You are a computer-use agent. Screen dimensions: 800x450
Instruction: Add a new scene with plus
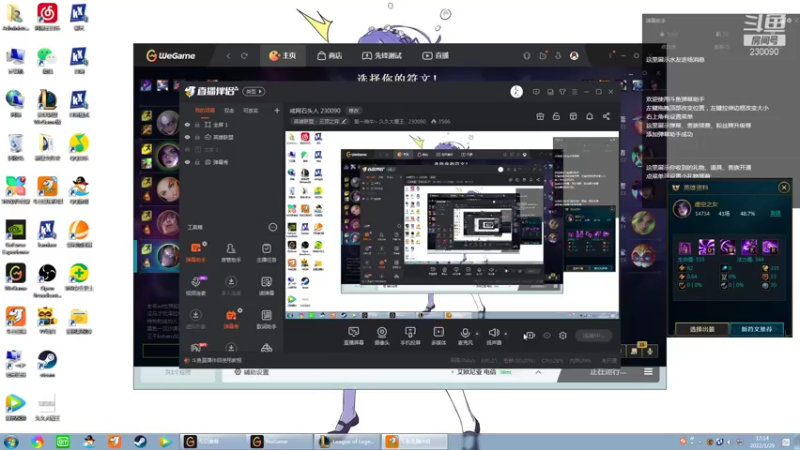click(277, 110)
